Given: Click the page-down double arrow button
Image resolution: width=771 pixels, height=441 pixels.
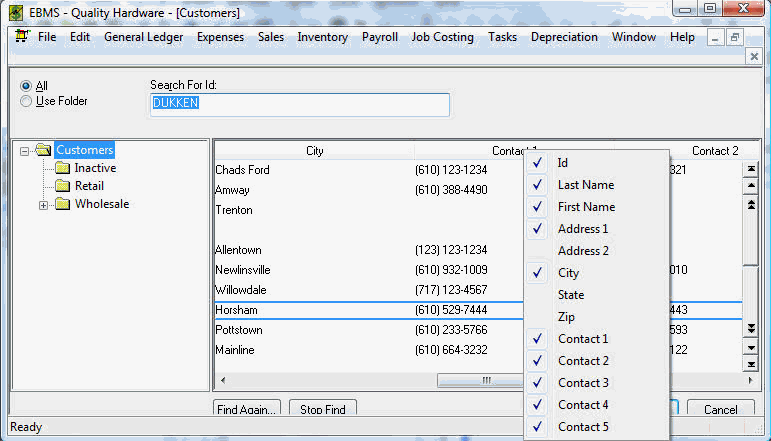Looking at the screenshot, I should coord(751,329).
